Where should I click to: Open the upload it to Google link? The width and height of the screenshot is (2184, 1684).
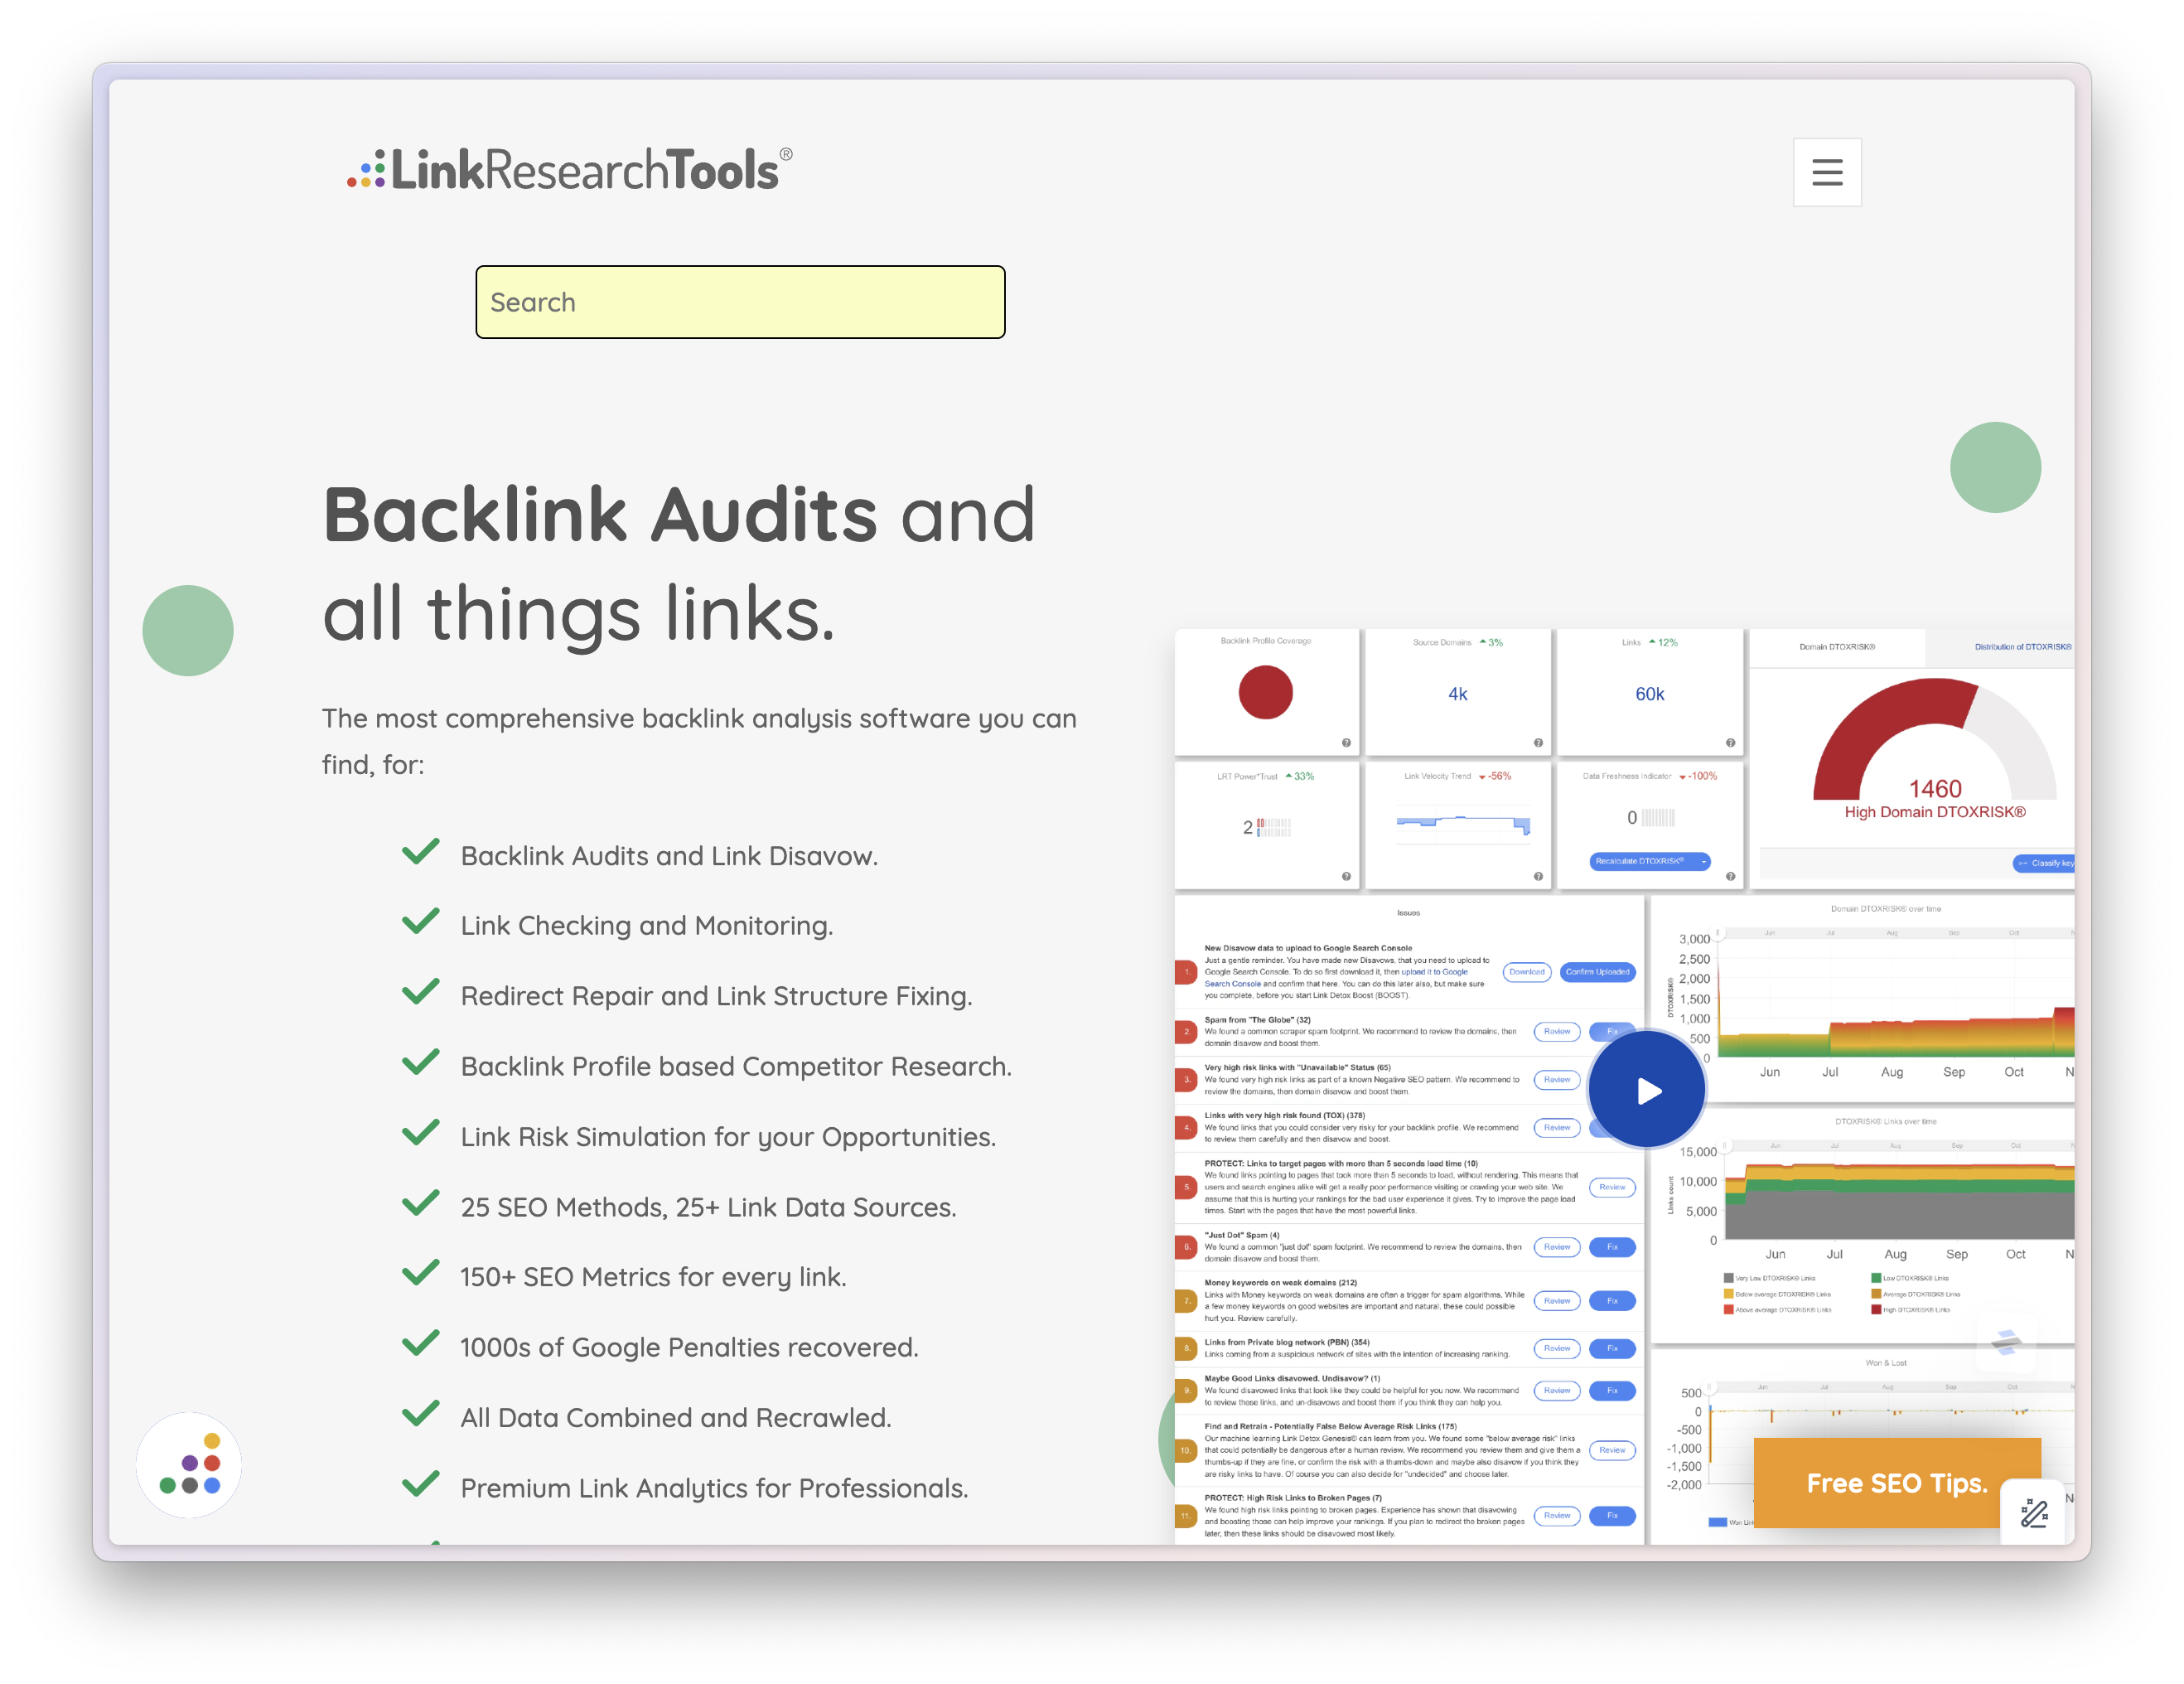(x=1434, y=972)
